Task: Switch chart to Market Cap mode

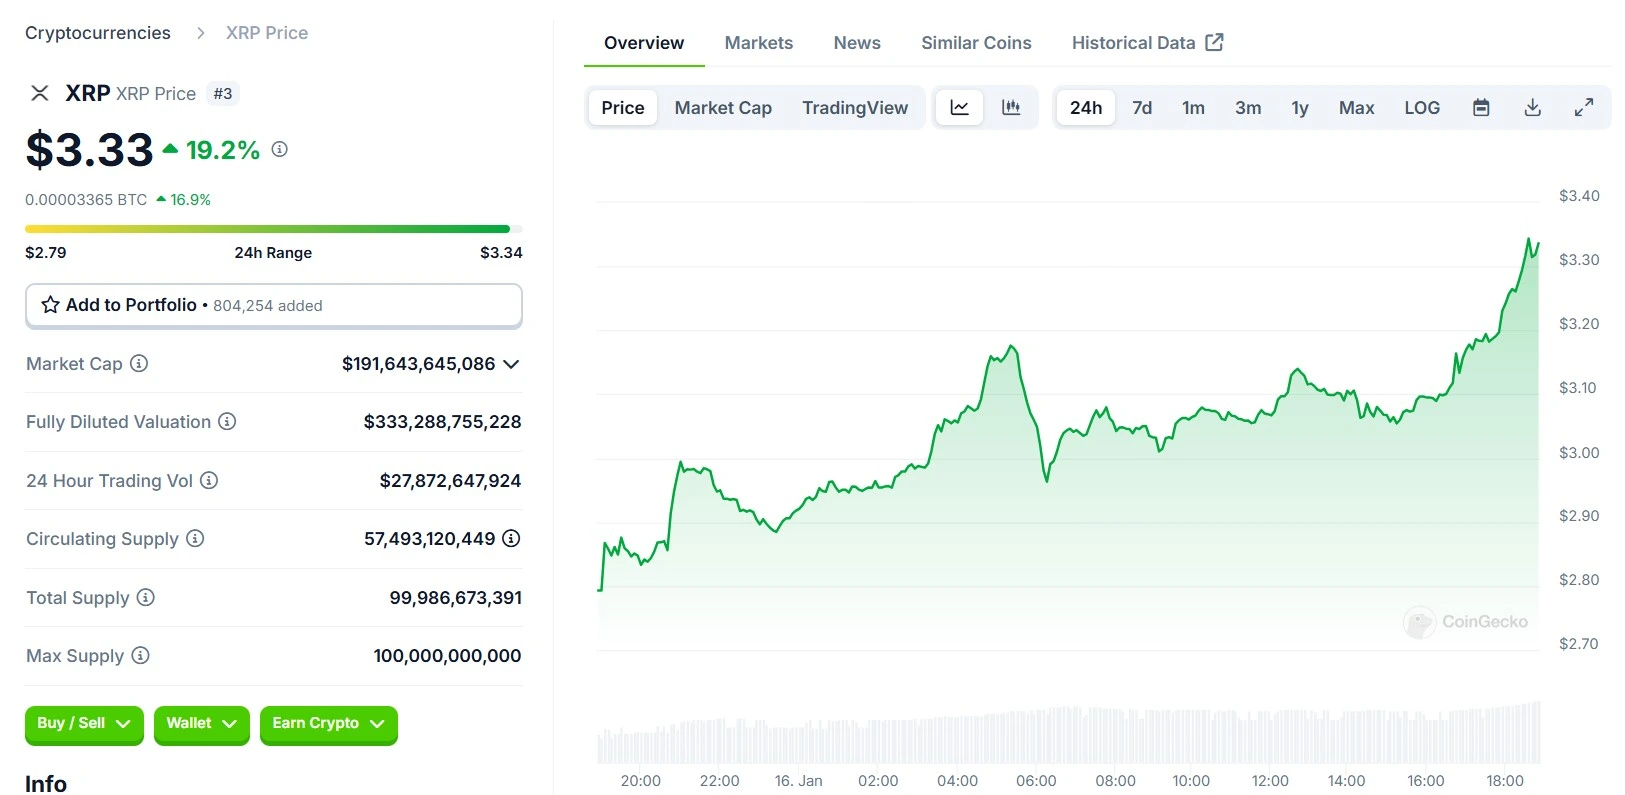Action: (723, 107)
